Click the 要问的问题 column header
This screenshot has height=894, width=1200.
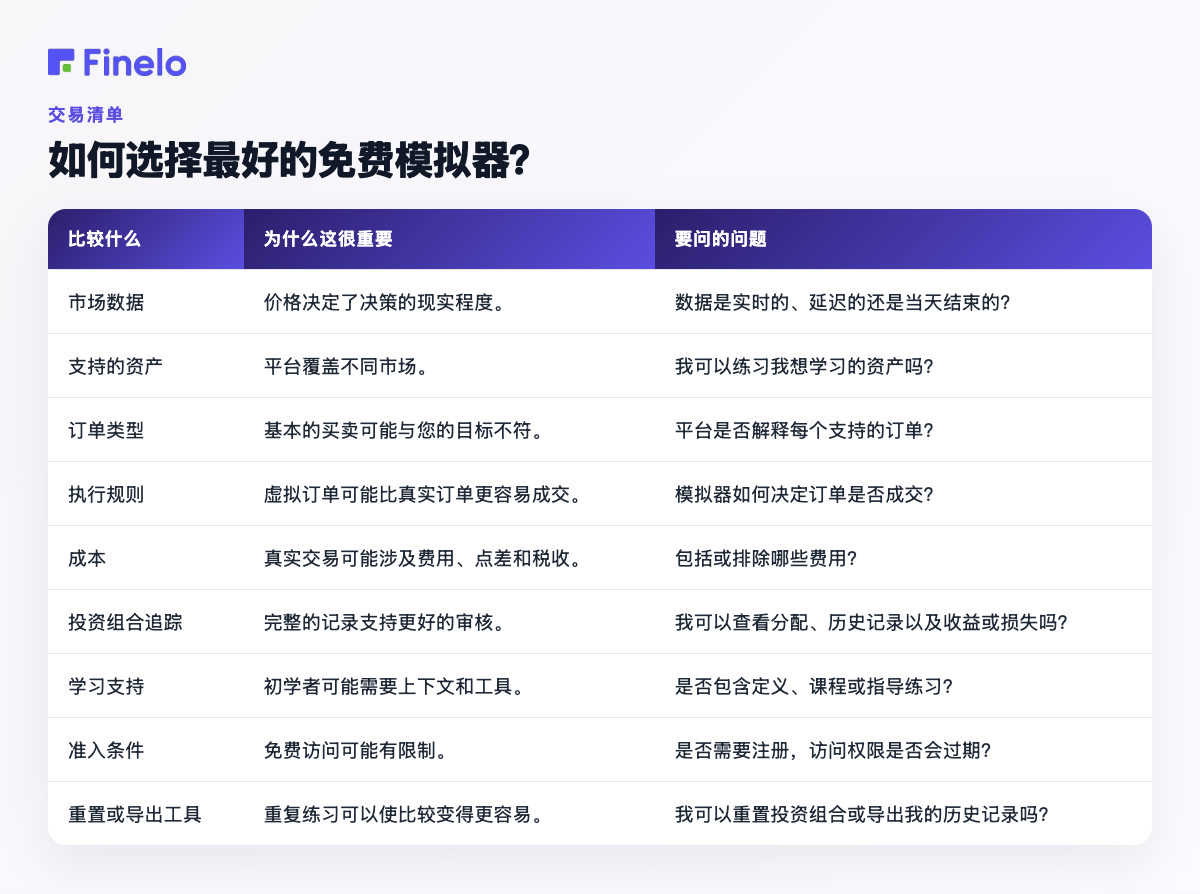[903, 239]
